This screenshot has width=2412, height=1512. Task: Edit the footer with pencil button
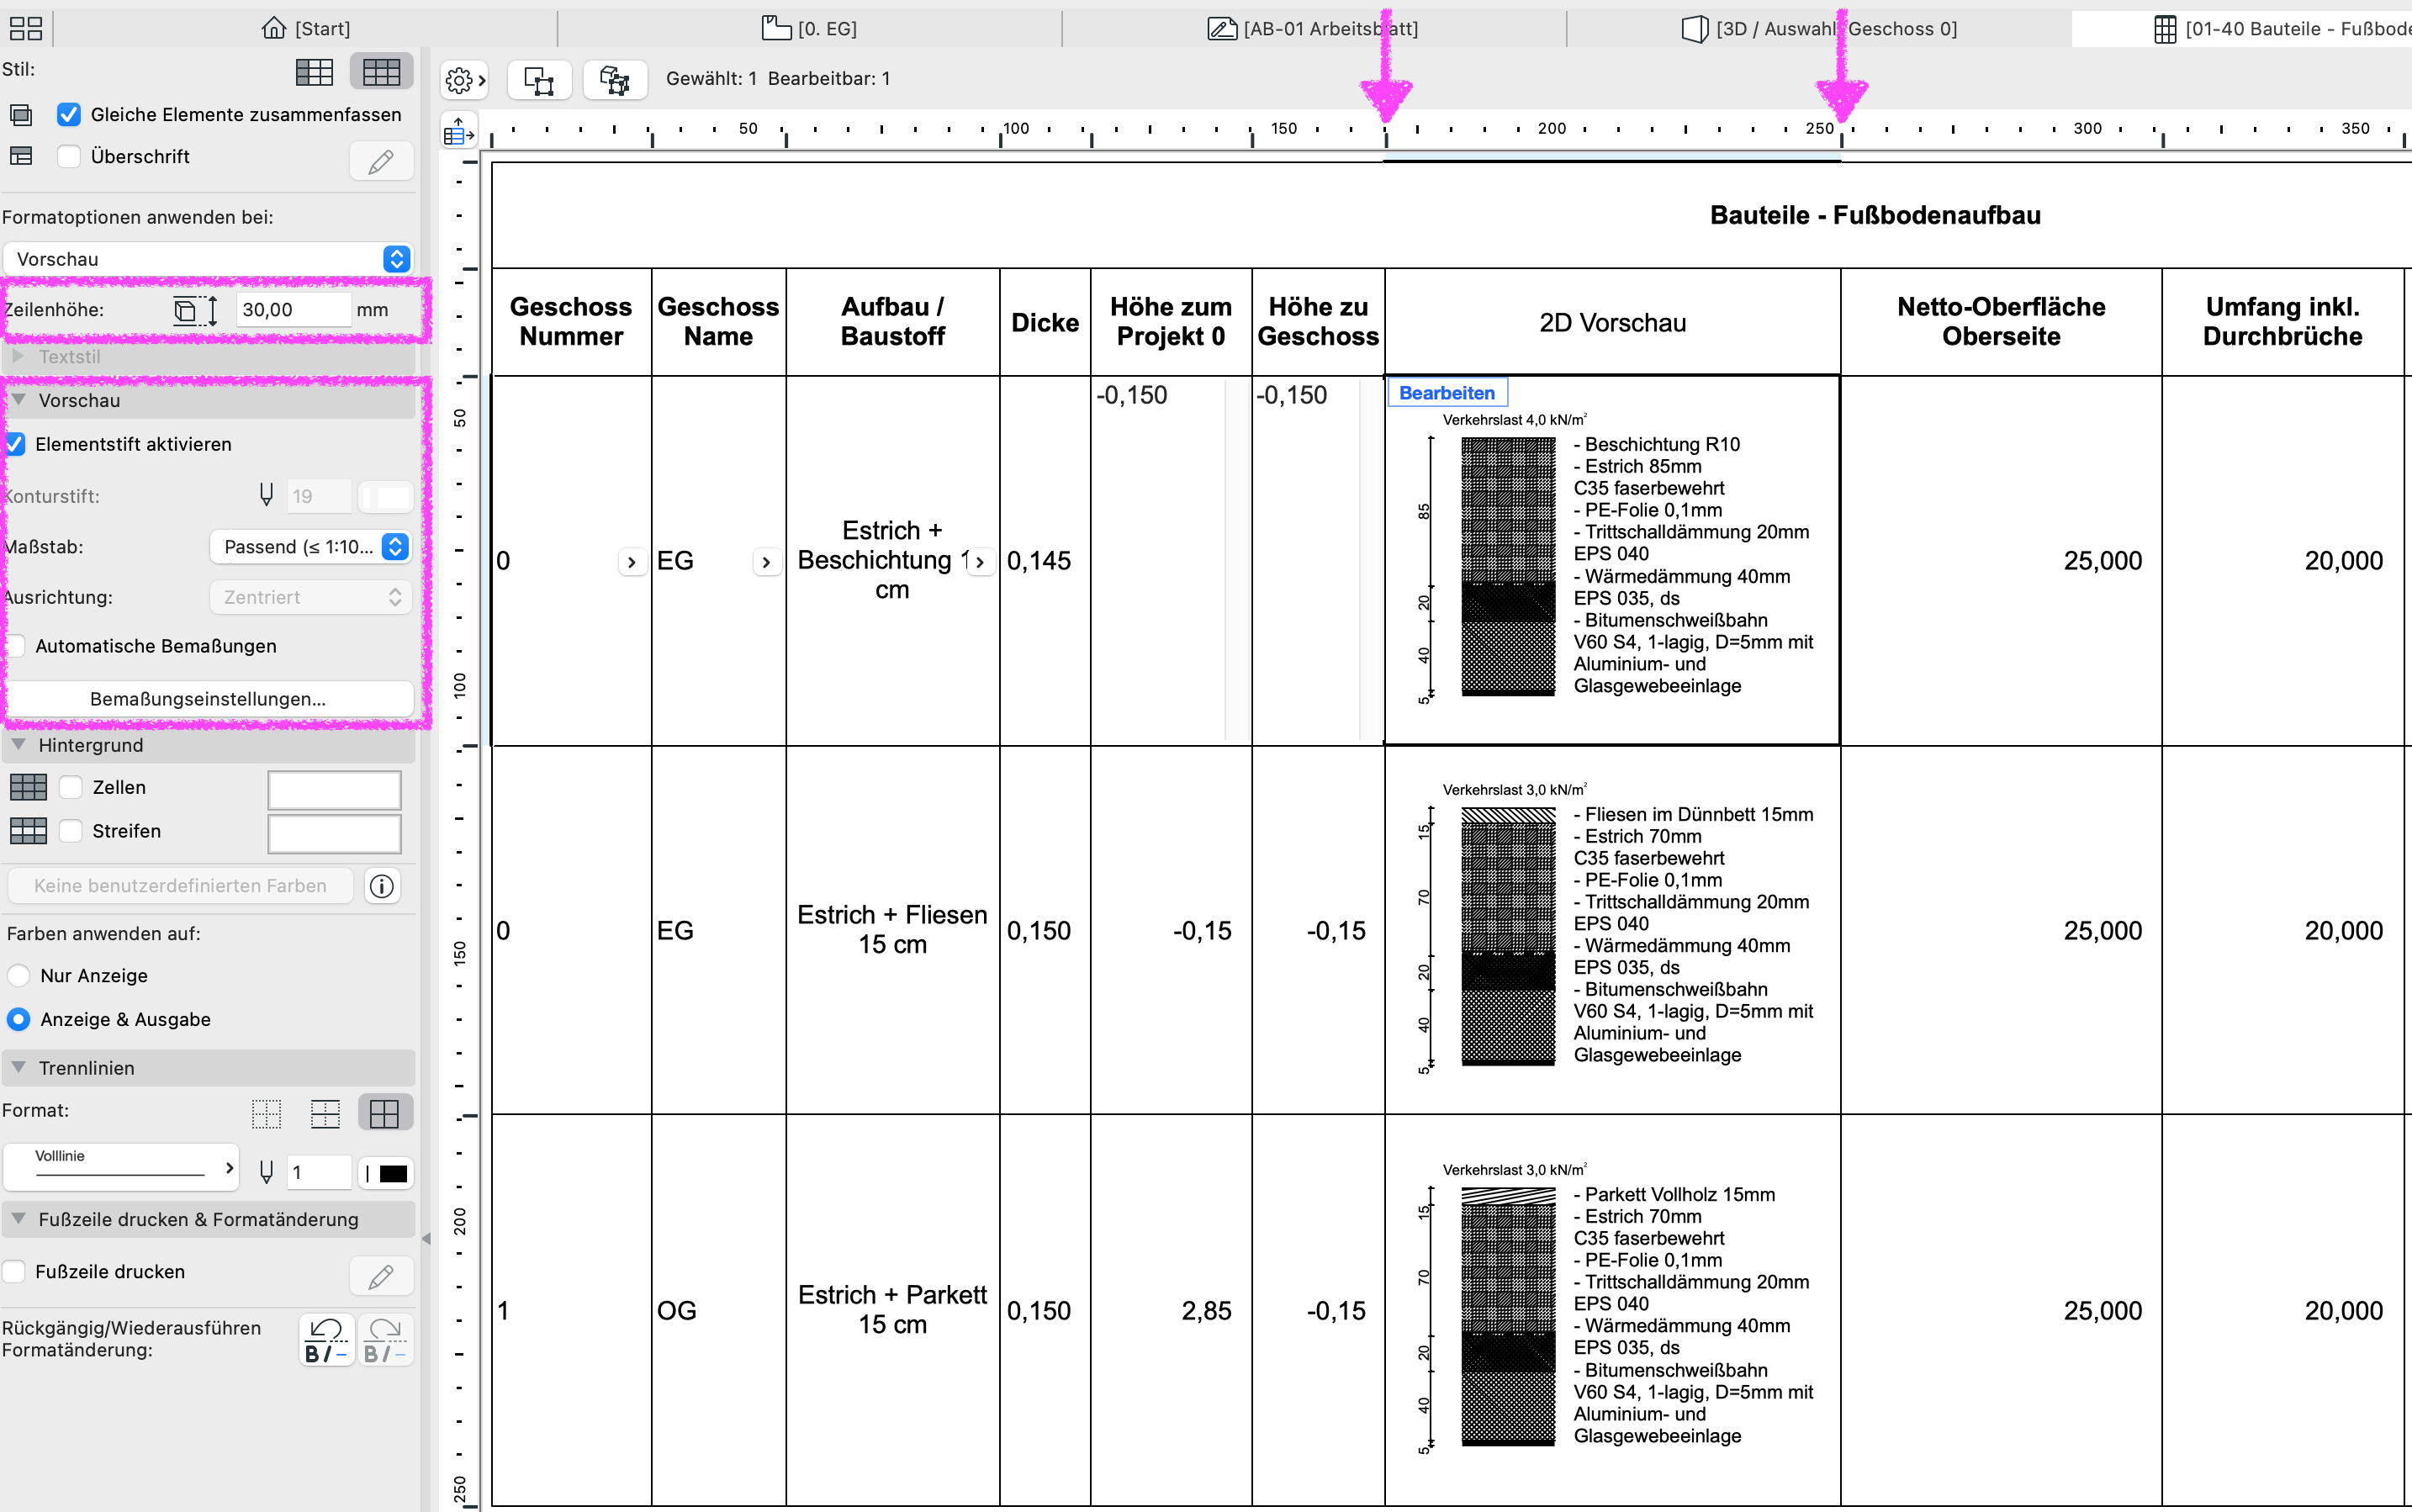(x=381, y=1276)
